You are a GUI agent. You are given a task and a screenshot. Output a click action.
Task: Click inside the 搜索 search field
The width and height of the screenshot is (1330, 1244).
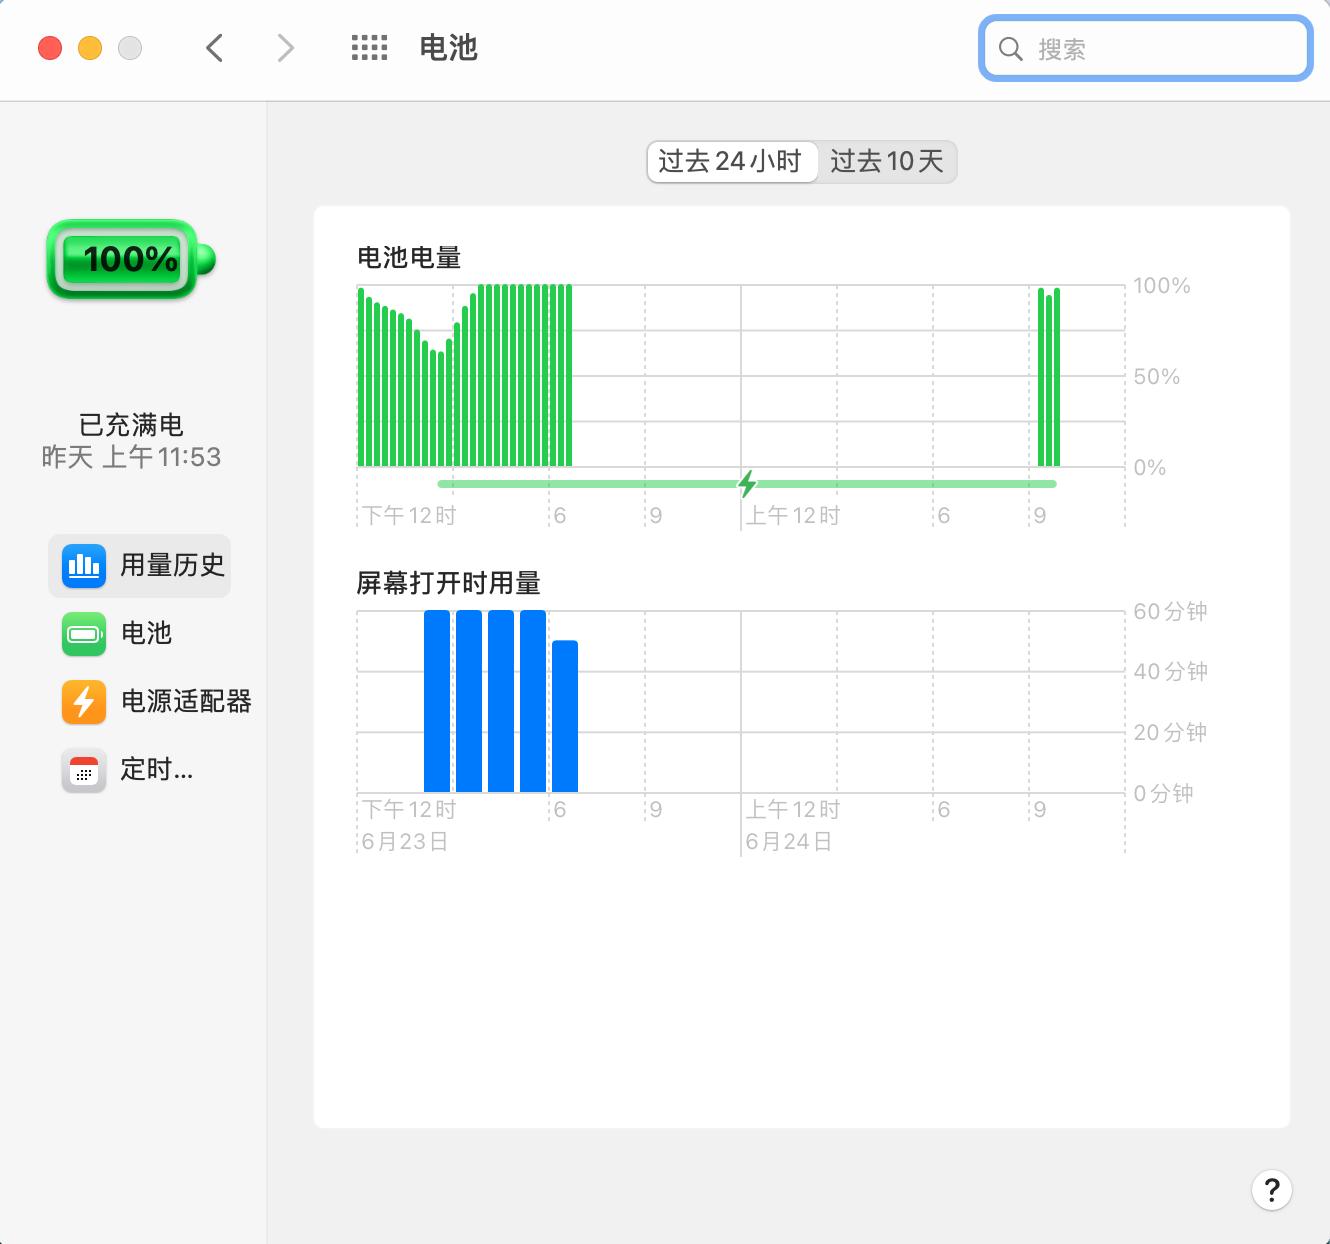coord(1146,48)
